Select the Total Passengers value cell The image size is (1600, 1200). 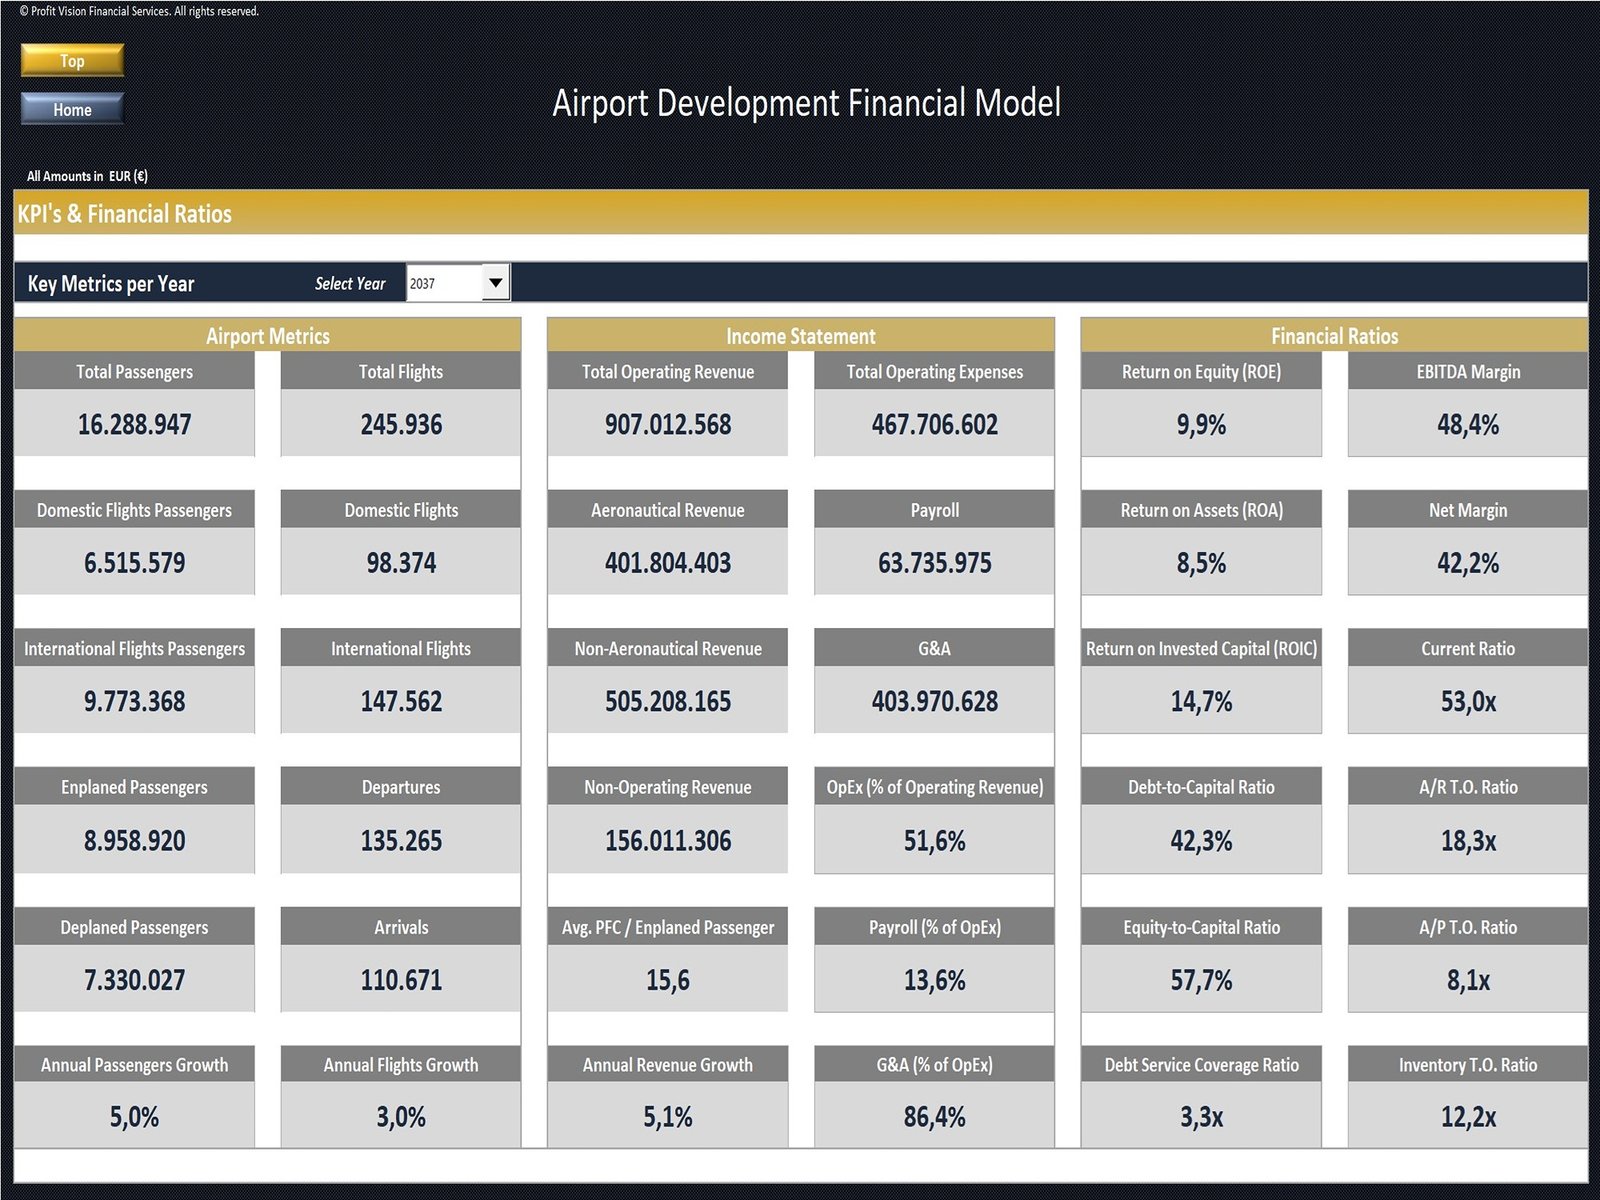[x=134, y=424]
